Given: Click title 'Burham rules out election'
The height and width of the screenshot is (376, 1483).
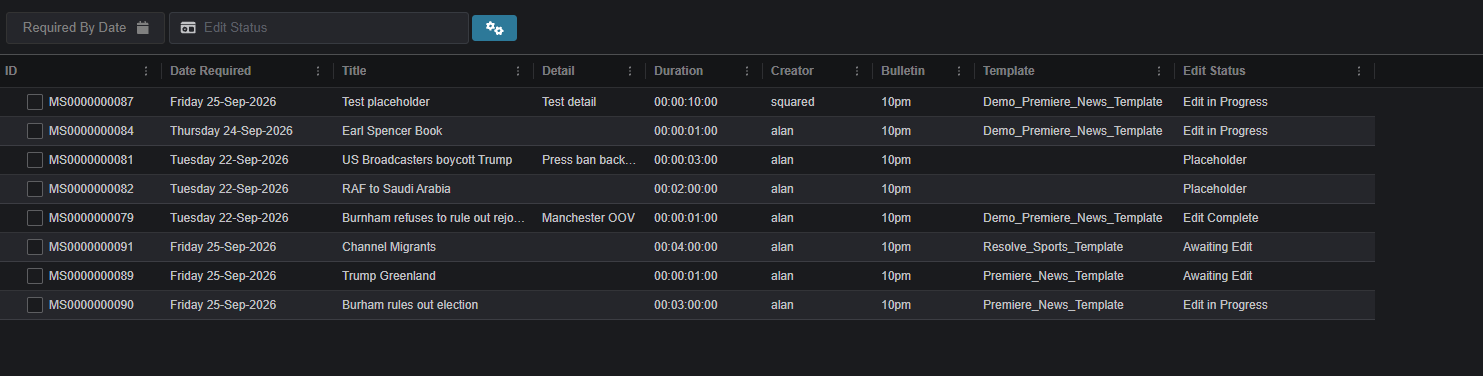Looking at the screenshot, I should [x=410, y=305].
